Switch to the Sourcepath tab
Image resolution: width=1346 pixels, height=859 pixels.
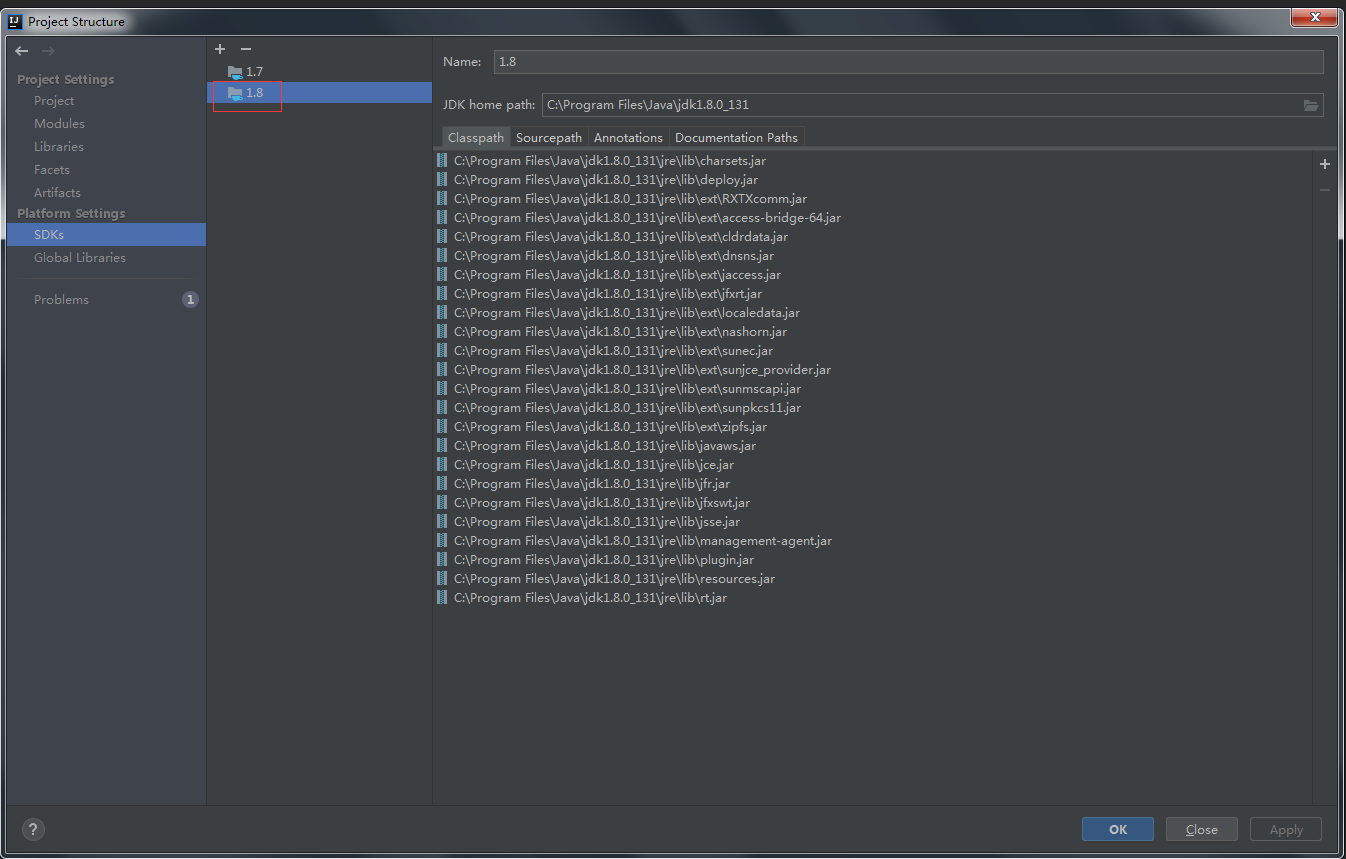[548, 137]
